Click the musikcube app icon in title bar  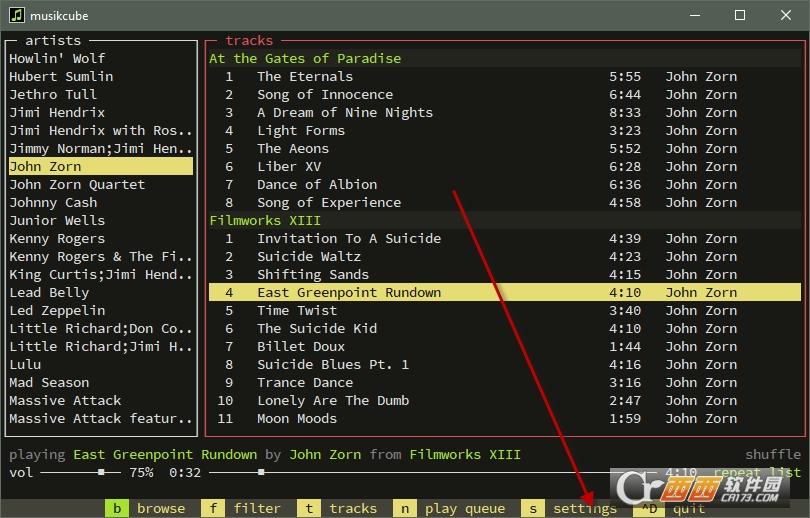(x=16, y=15)
